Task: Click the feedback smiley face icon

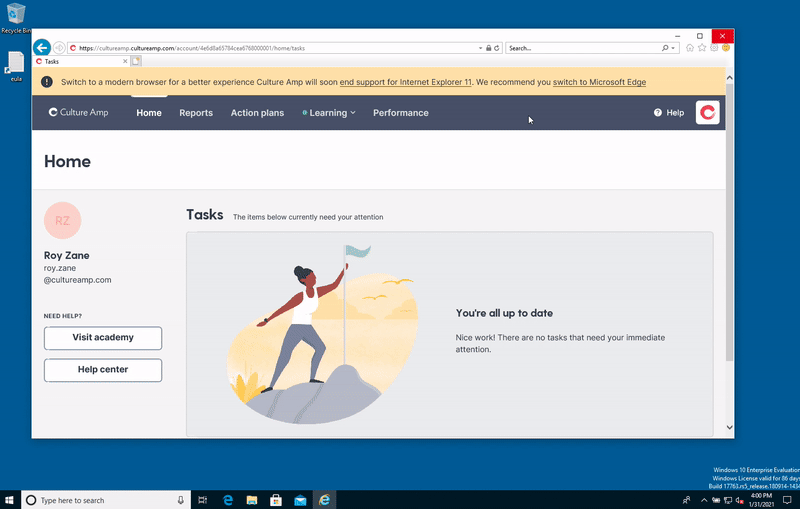Action: (726, 48)
